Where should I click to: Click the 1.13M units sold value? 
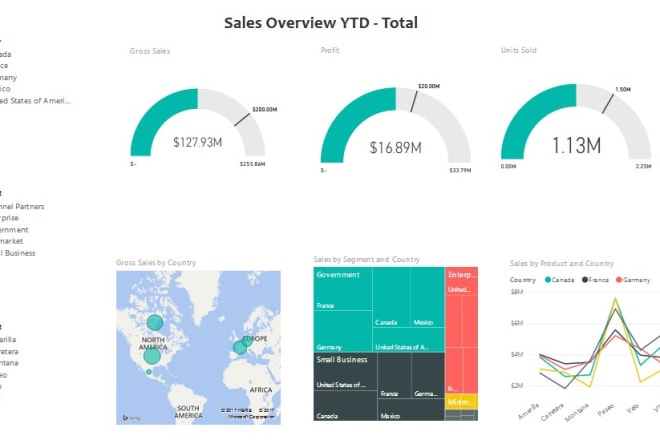point(576,146)
